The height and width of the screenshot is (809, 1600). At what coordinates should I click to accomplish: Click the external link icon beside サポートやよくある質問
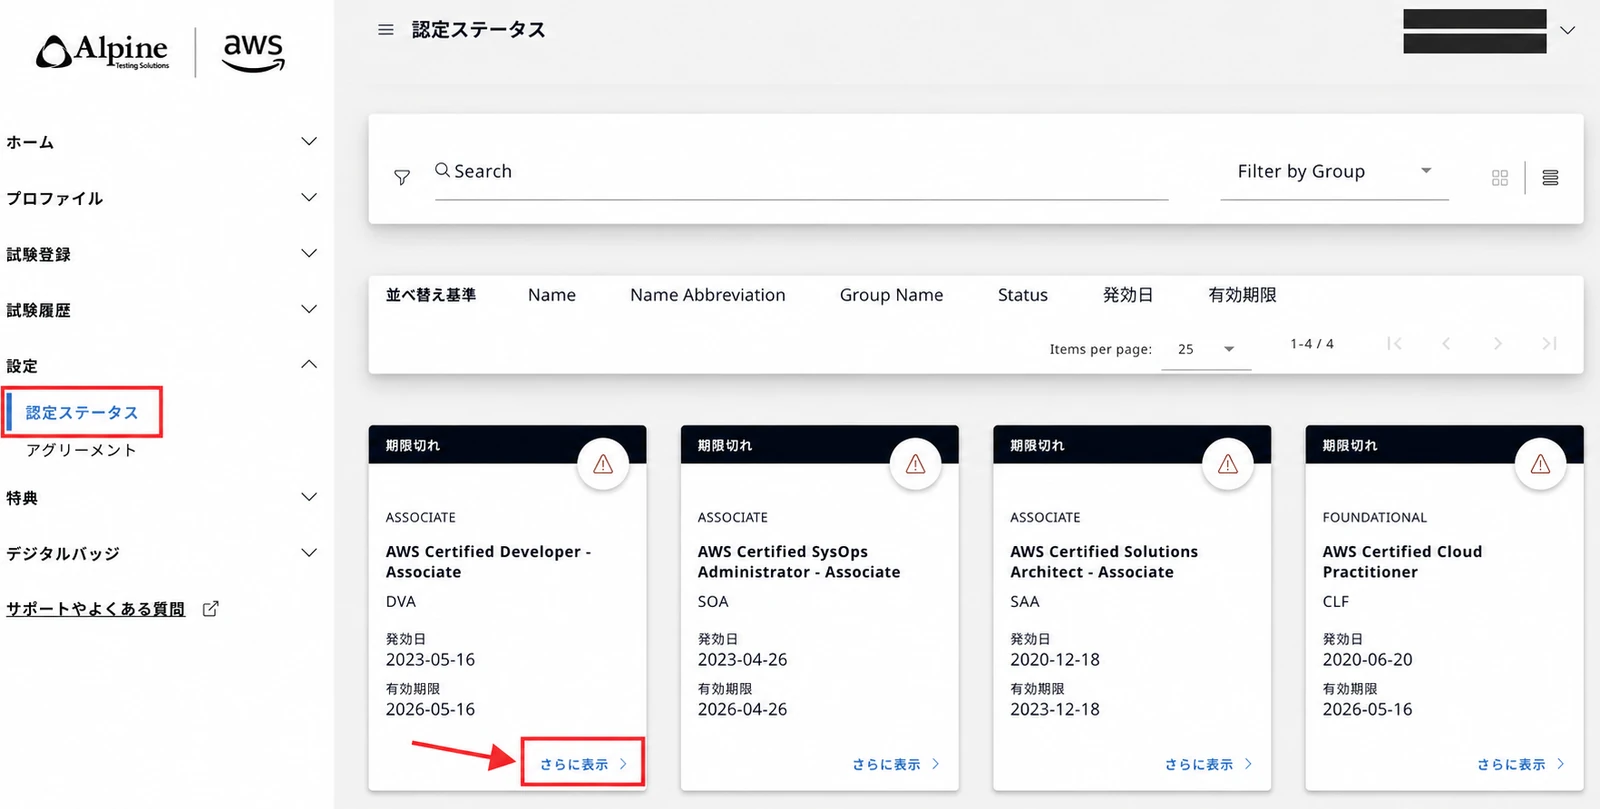coord(210,609)
